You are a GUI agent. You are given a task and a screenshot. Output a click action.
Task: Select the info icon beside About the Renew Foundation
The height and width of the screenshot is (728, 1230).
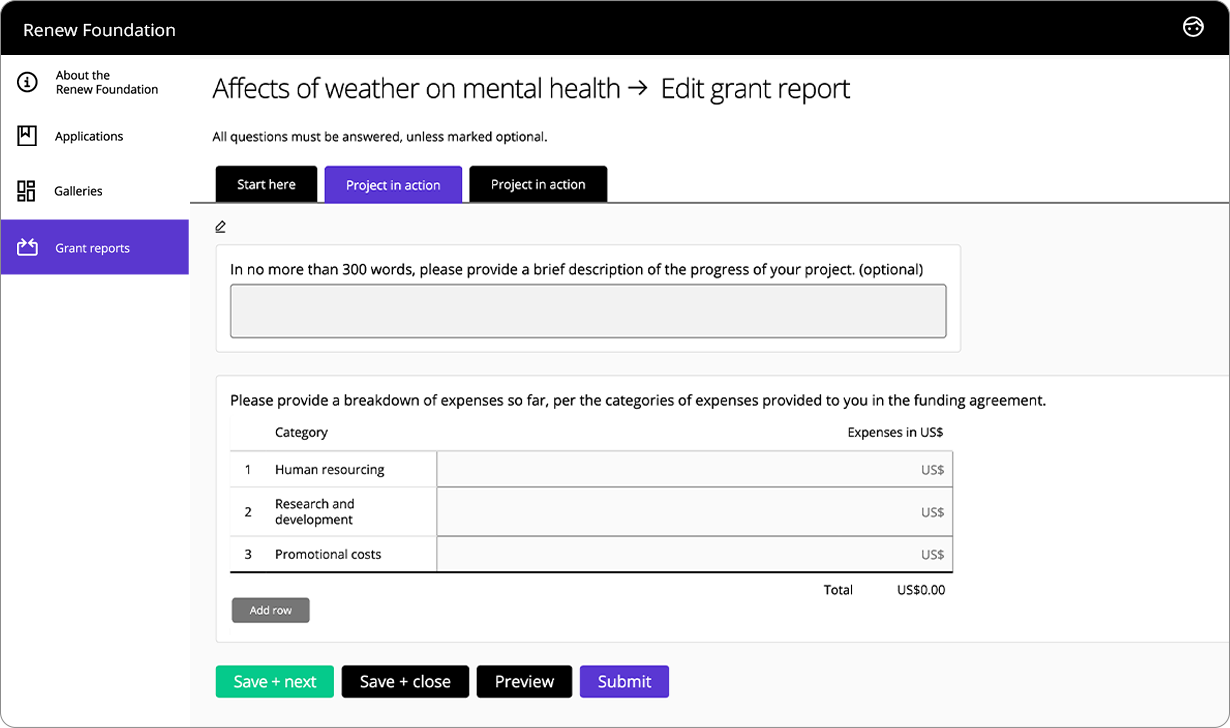[x=27, y=82]
